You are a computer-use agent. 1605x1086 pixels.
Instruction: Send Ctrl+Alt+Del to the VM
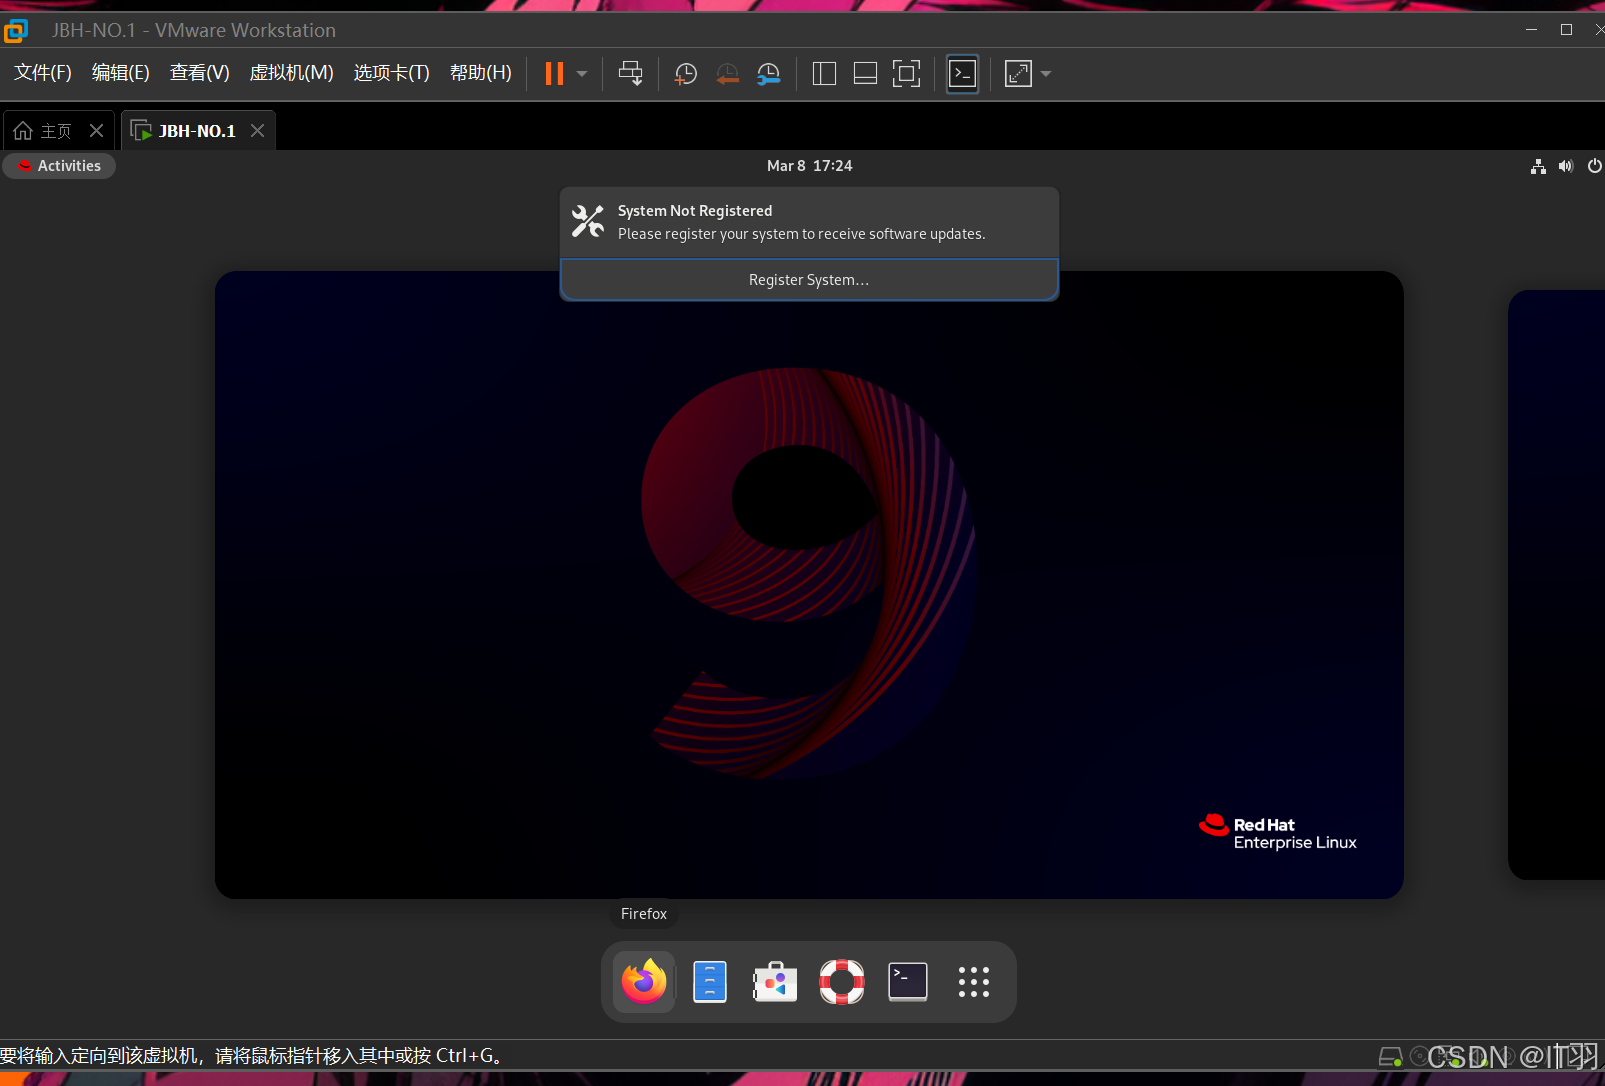(x=631, y=73)
